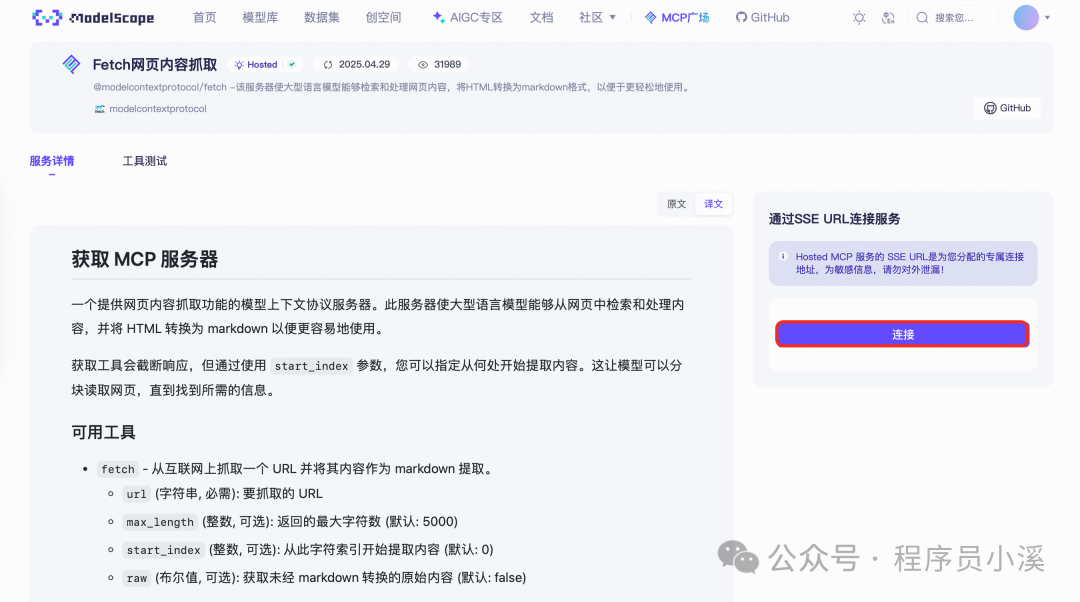Click the 连接 connect button
1080x602 pixels.
point(902,334)
